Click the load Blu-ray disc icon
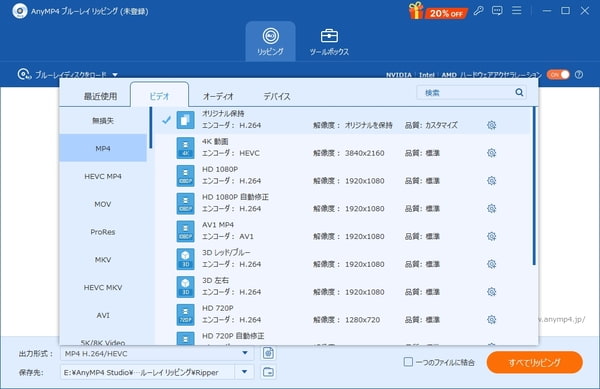The image size is (600, 389). 24,74
